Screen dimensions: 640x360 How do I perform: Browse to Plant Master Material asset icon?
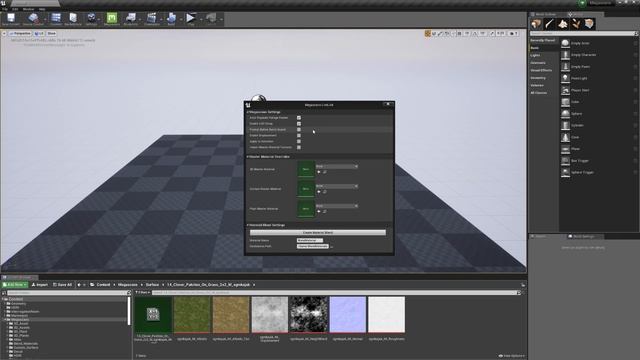pyautogui.click(x=325, y=211)
